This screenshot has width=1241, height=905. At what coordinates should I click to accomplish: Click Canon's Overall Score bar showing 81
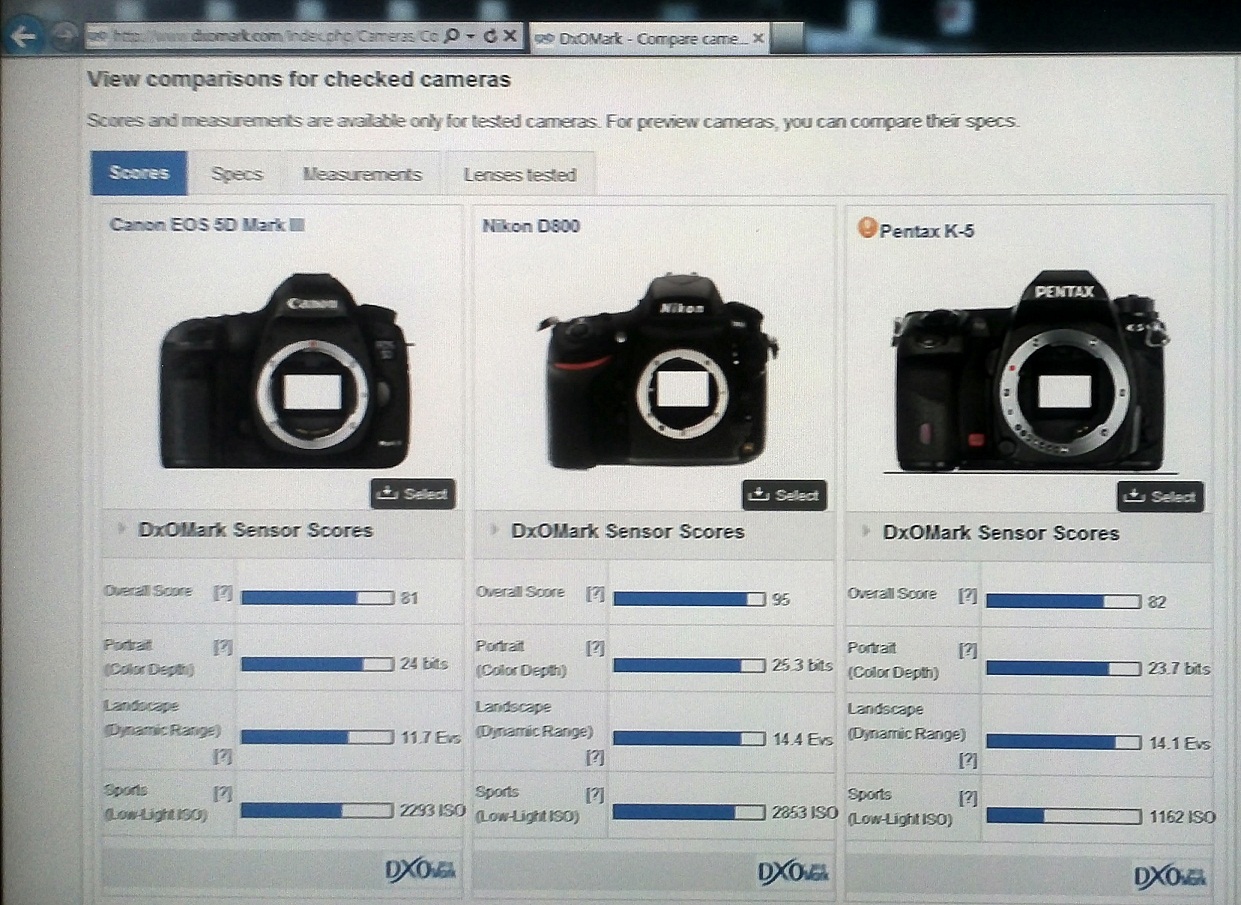(x=317, y=598)
